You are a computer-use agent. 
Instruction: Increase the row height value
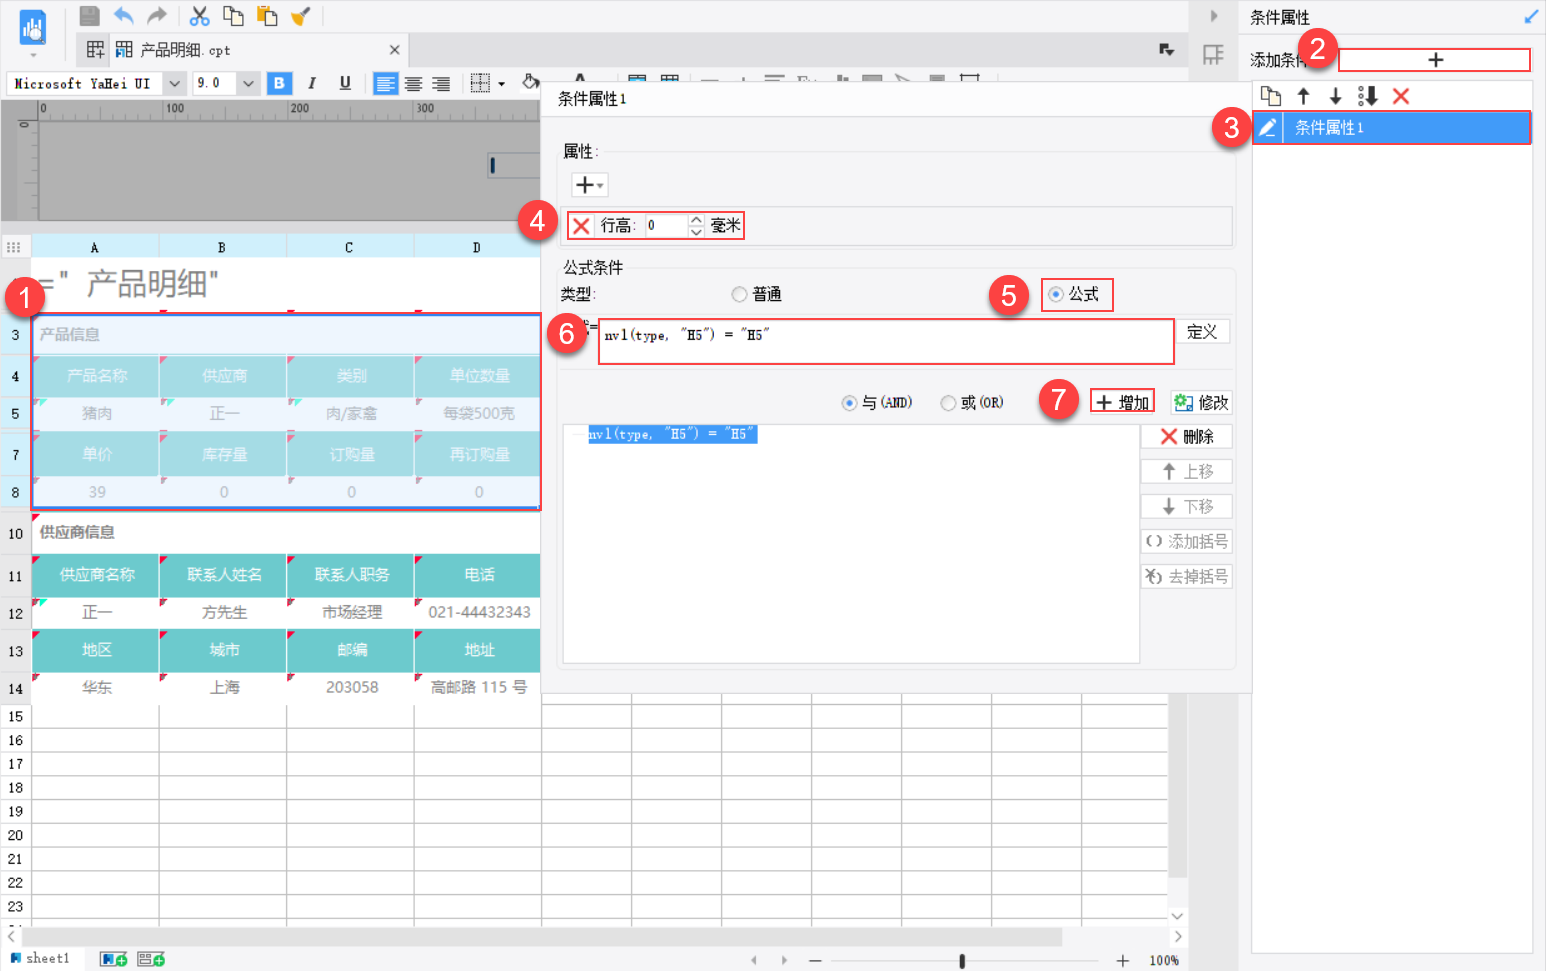(696, 220)
